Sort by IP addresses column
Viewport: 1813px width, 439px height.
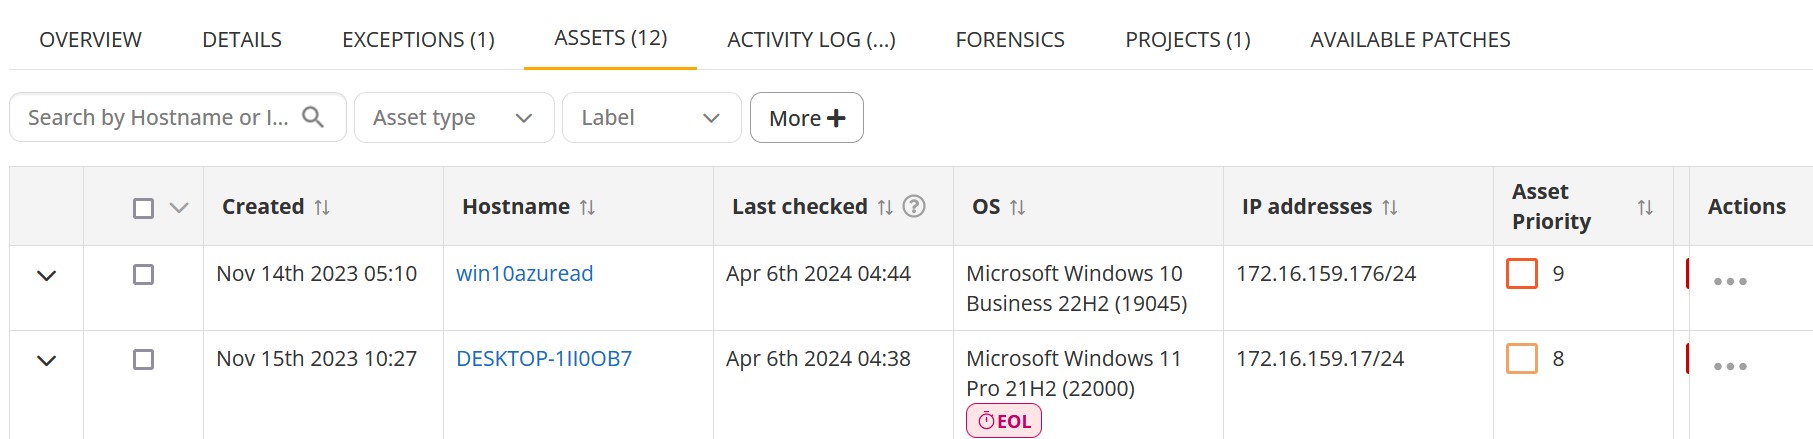click(1390, 207)
